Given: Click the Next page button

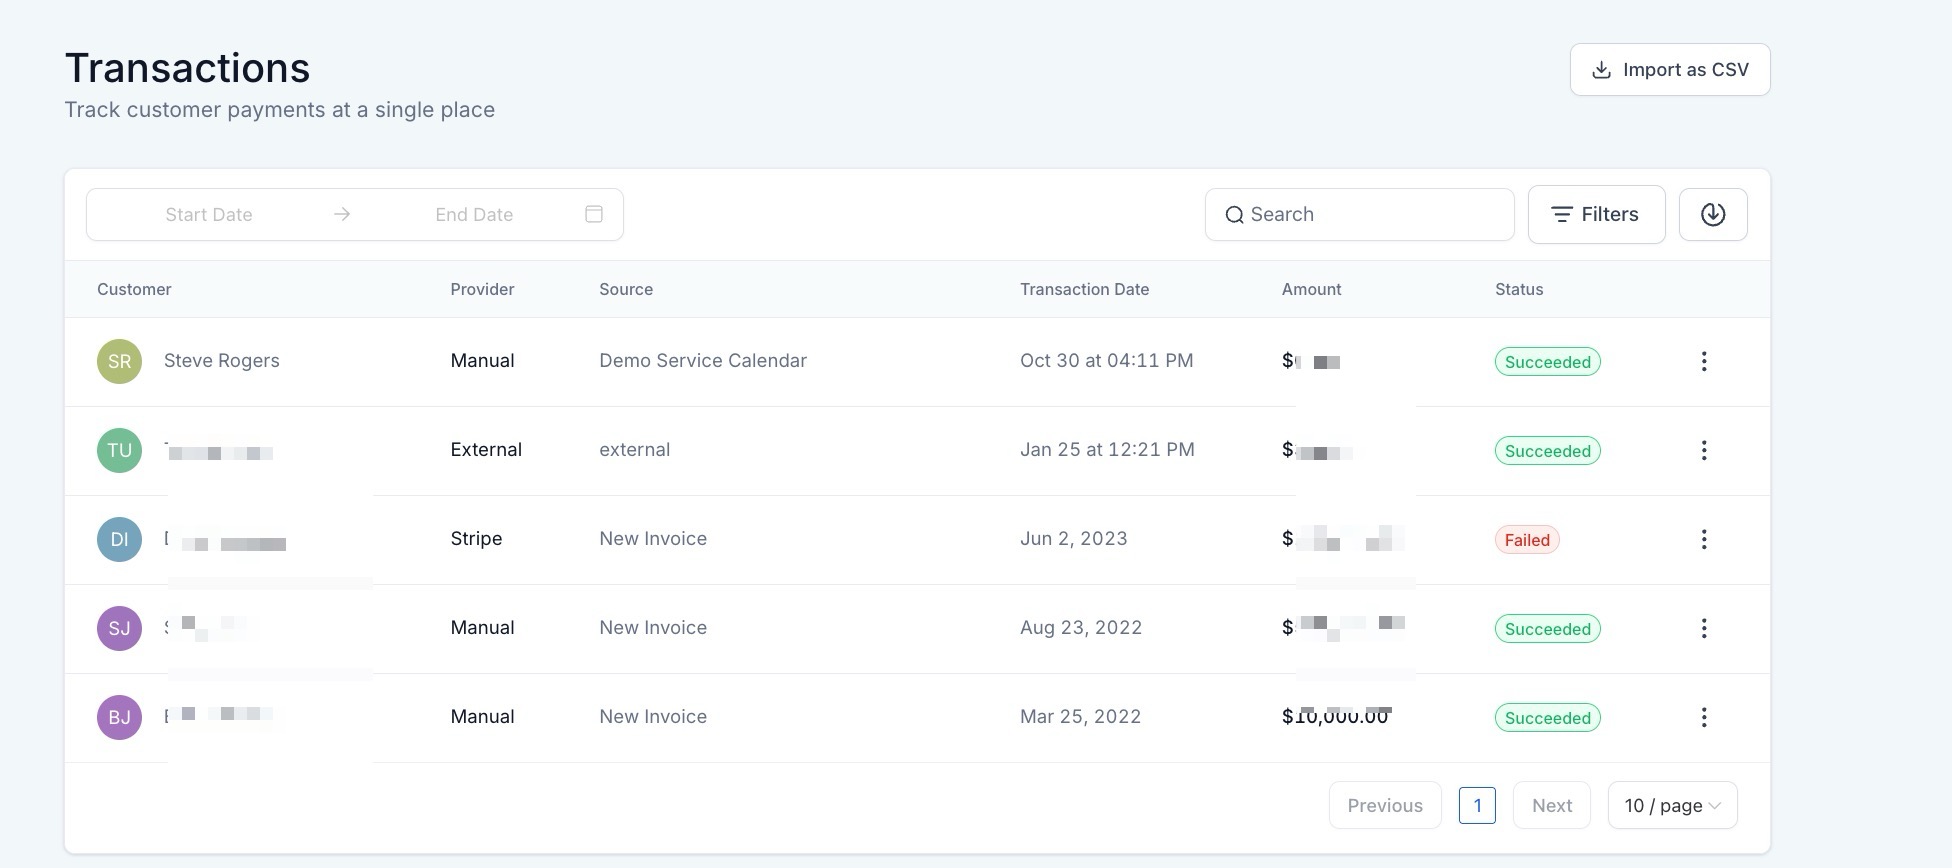Looking at the screenshot, I should pos(1551,806).
